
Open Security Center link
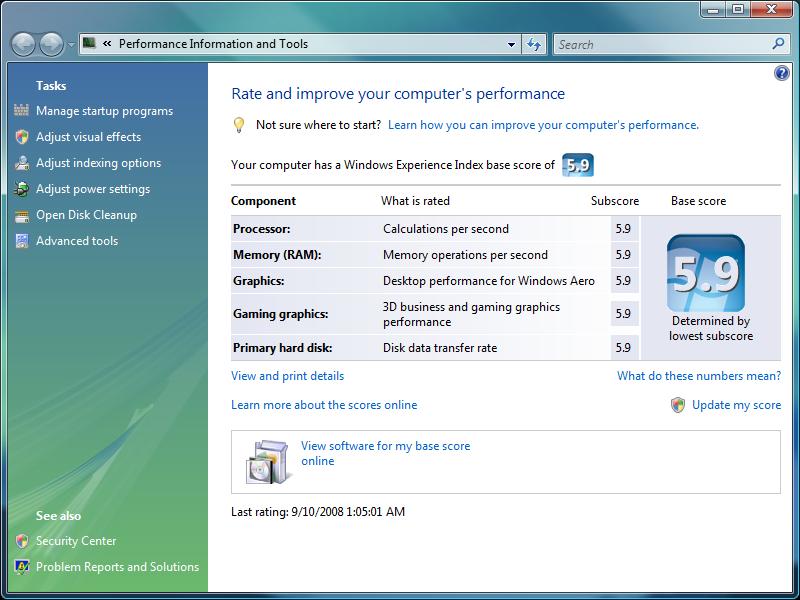coord(76,541)
